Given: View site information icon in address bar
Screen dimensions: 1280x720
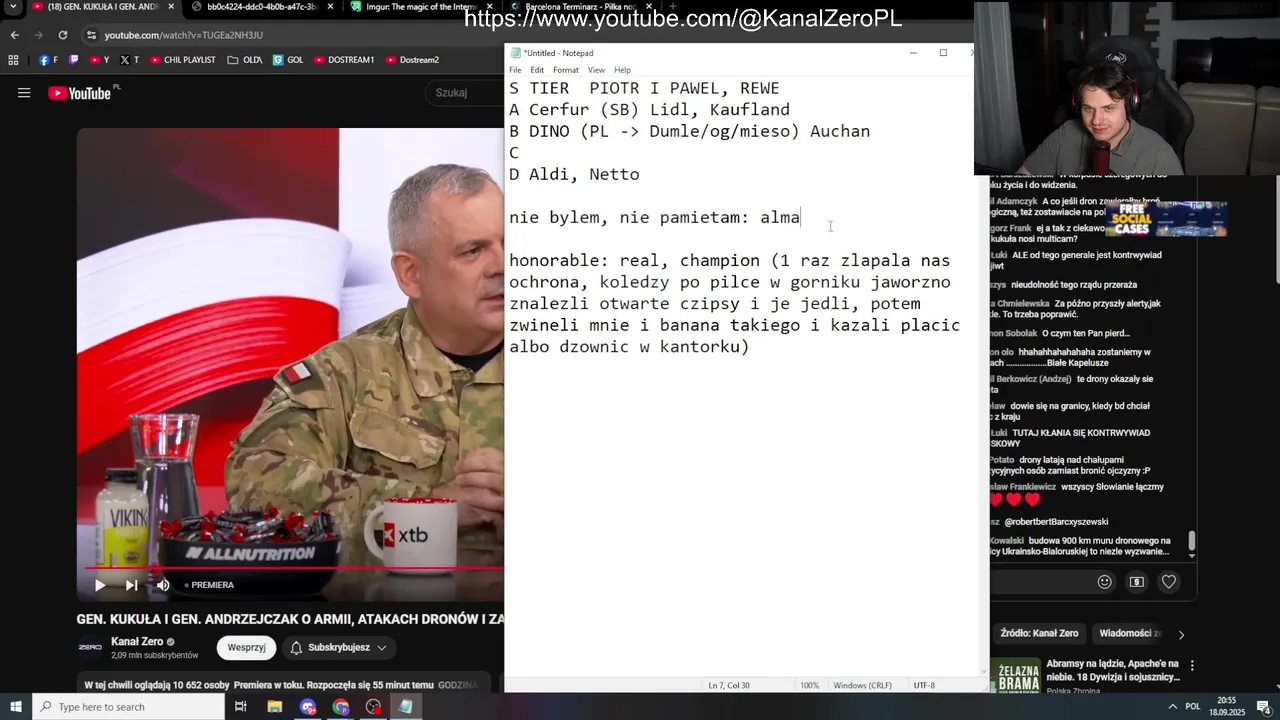Looking at the screenshot, I should (91, 35).
